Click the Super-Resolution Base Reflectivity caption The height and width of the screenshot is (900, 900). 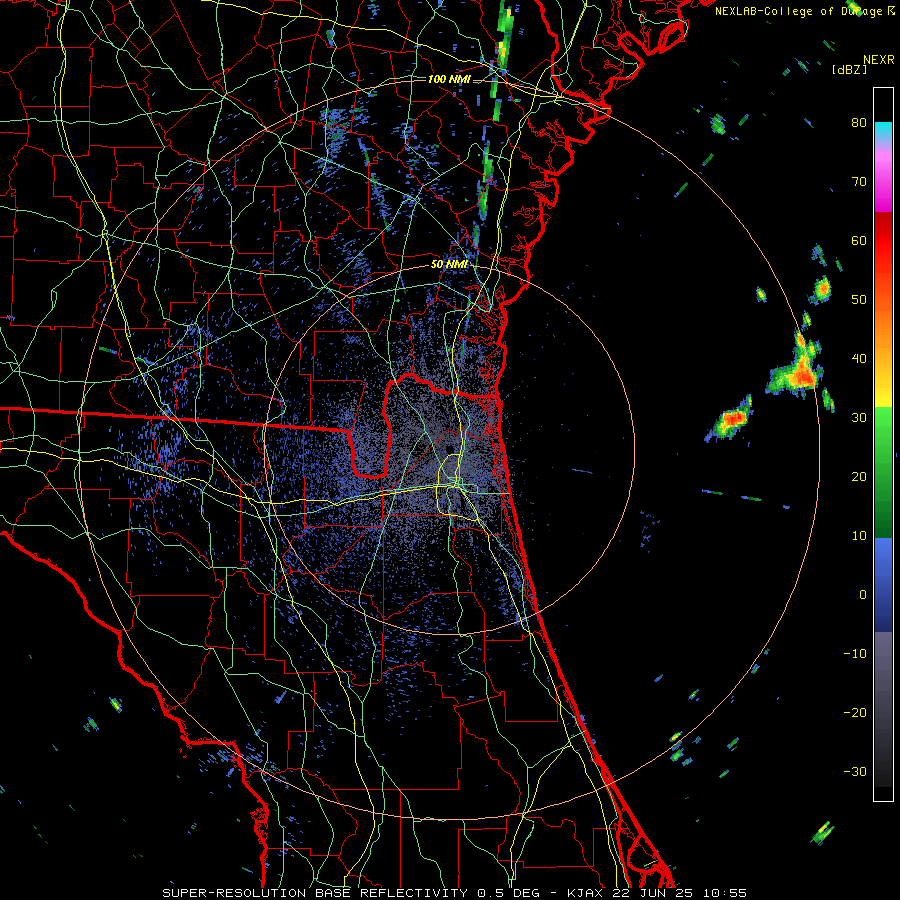pyautogui.click(x=454, y=893)
